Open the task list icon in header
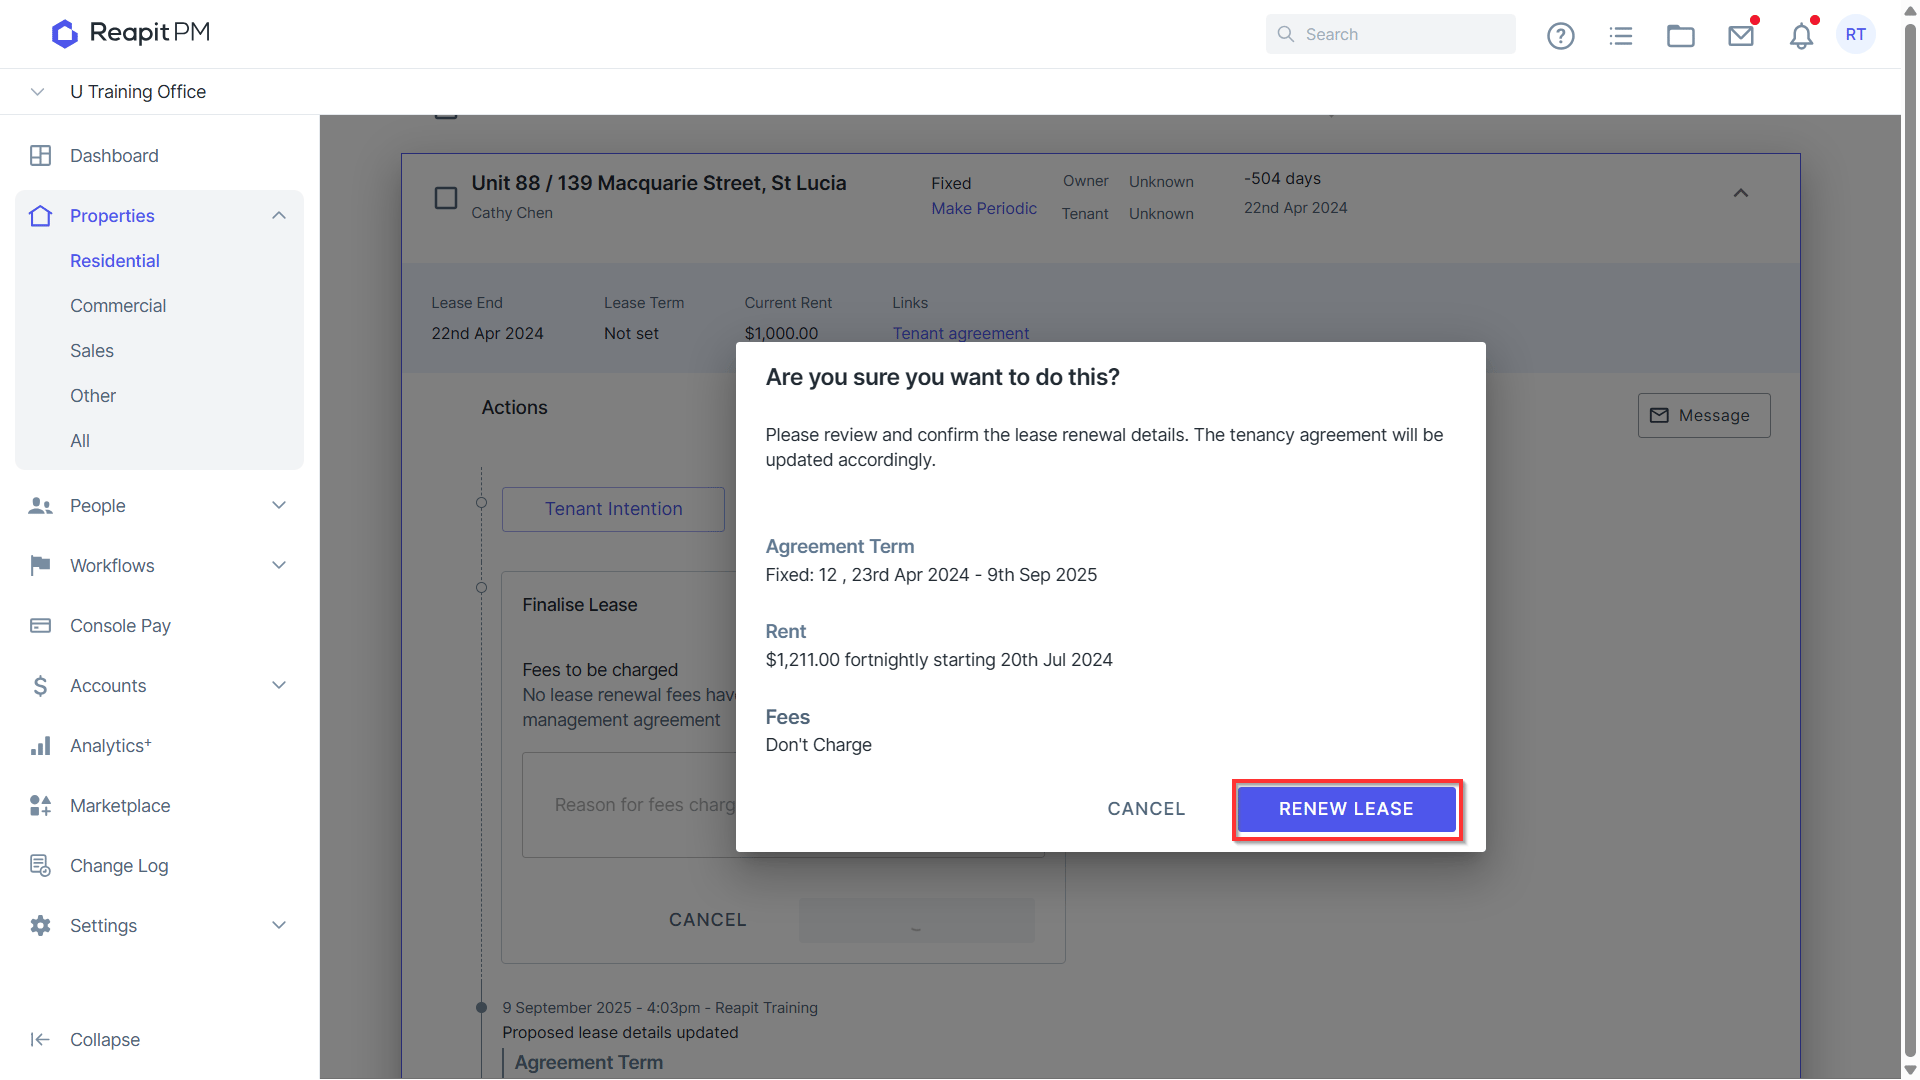 coord(1620,35)
